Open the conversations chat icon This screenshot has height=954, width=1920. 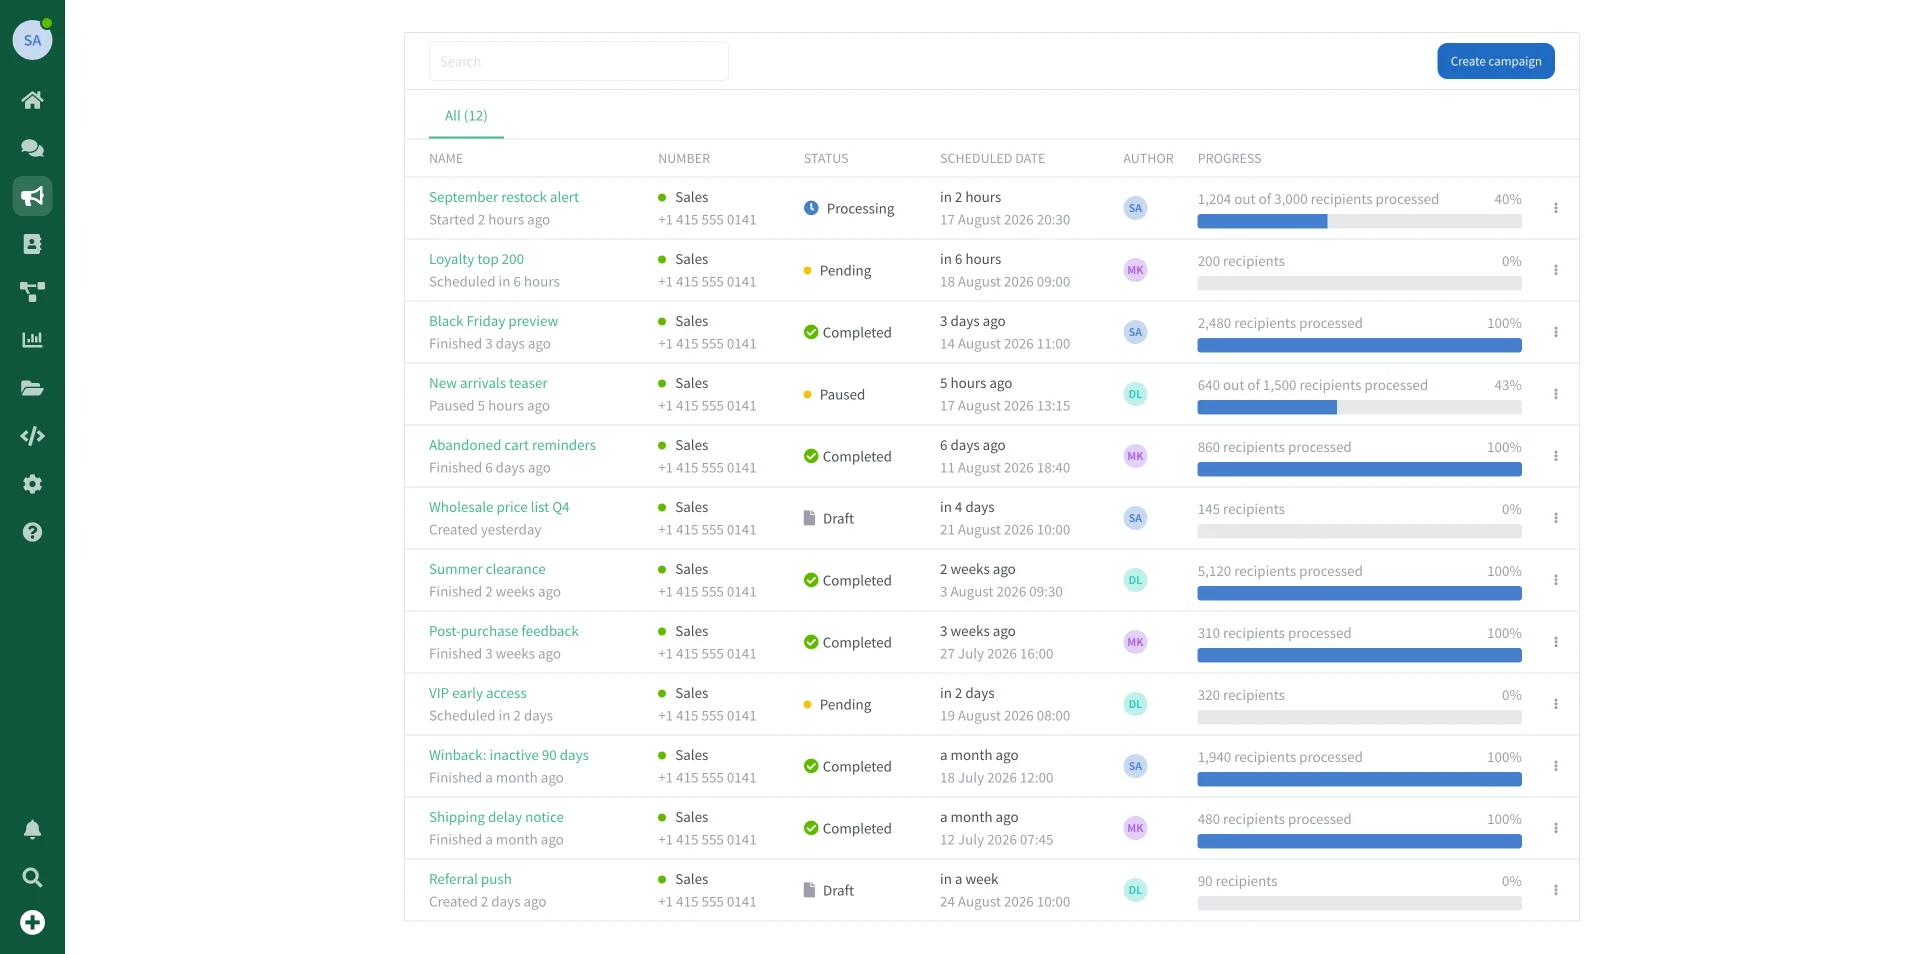click(32, 148)
